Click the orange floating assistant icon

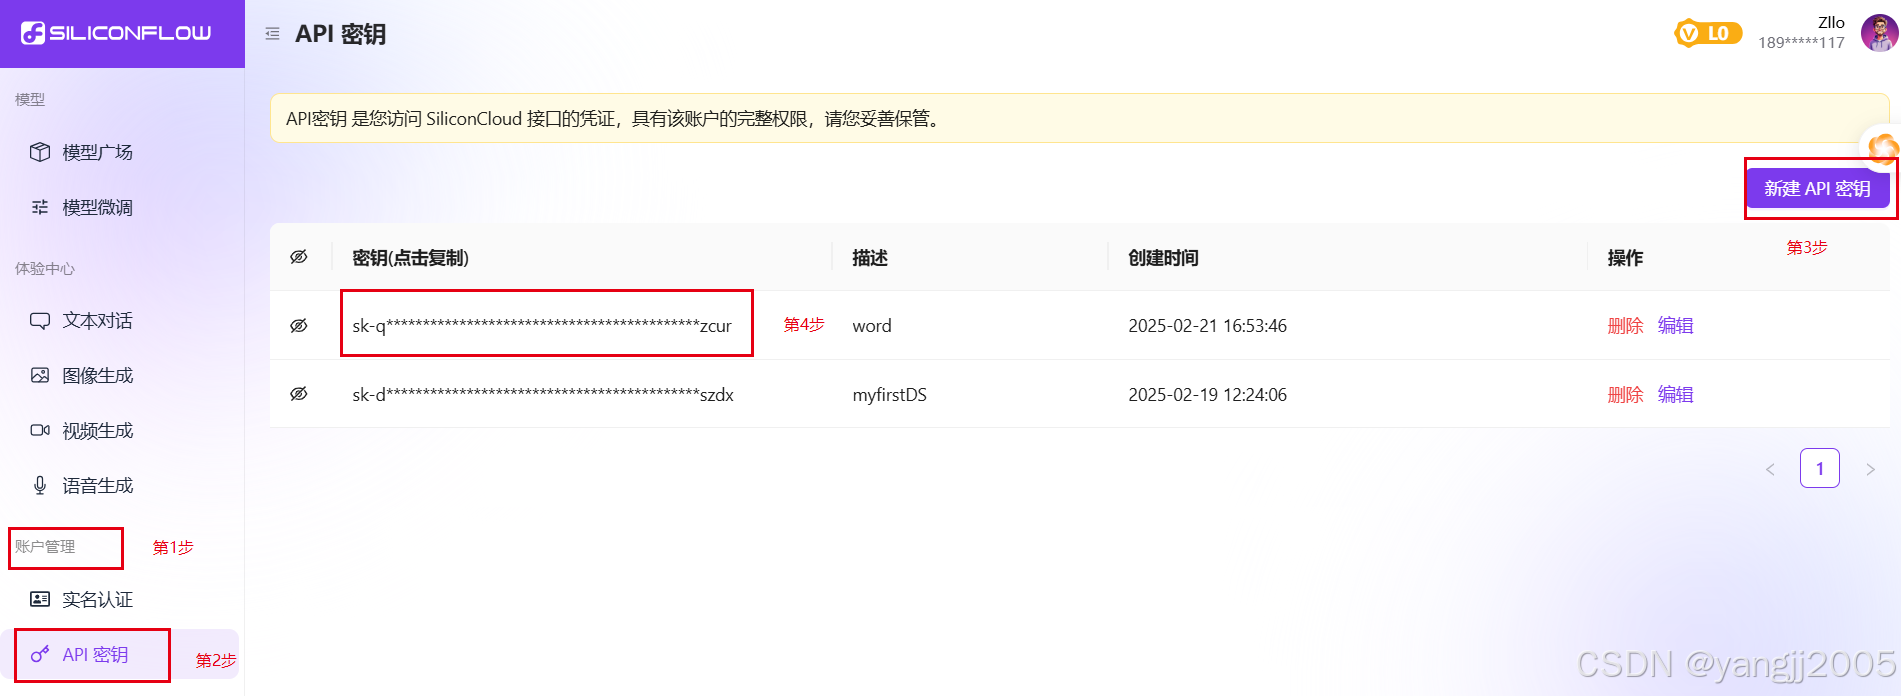(1883, 149)
